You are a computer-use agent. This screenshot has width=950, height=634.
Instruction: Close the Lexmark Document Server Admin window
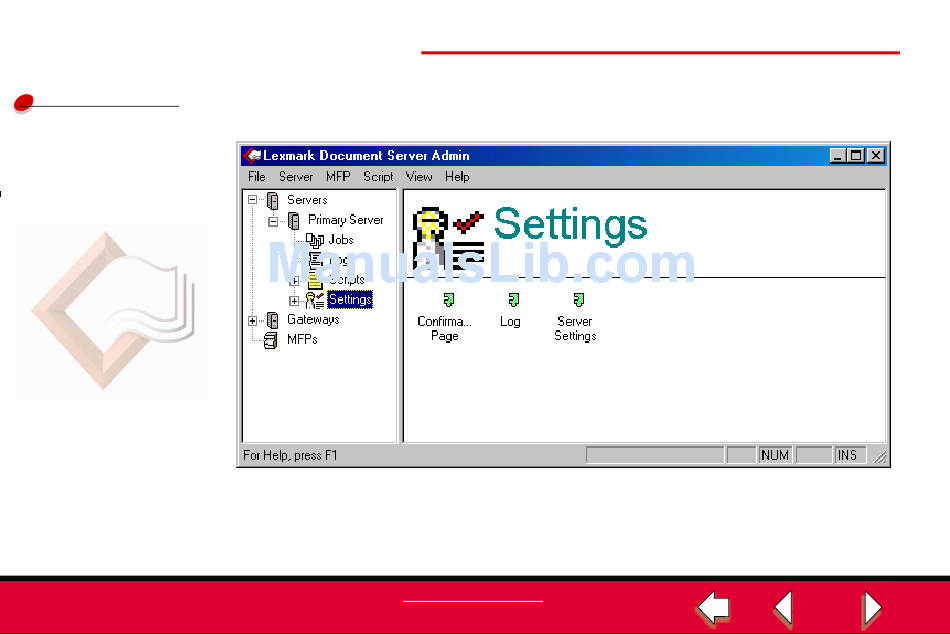click(x=876, y=156)
